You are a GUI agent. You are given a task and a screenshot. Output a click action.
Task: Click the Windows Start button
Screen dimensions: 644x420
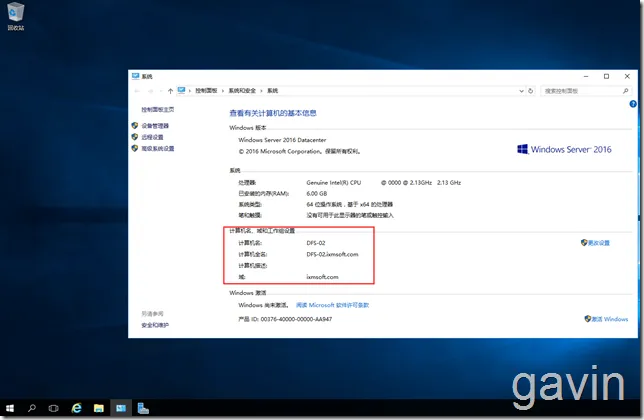[10, 408]
